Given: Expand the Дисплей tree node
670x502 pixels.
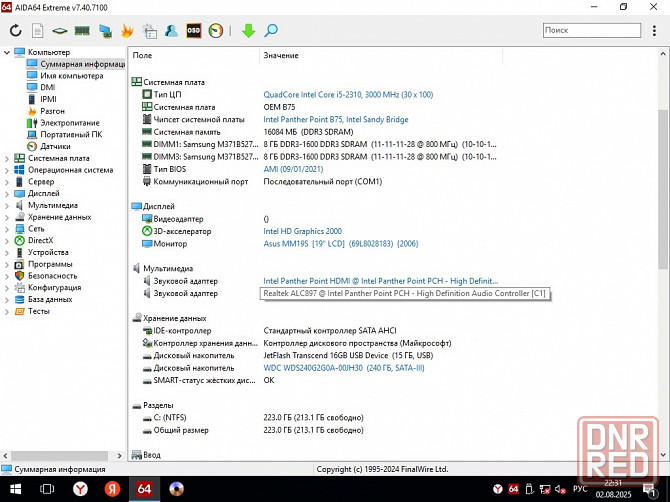Looking at the screenshot, I should click(6, 194).
